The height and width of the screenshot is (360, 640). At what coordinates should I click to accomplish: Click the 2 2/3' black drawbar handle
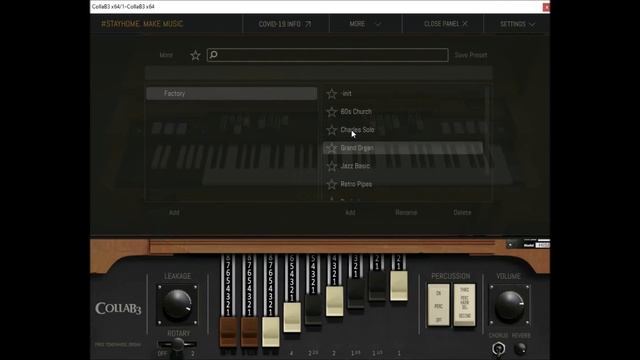coord(313,309)
